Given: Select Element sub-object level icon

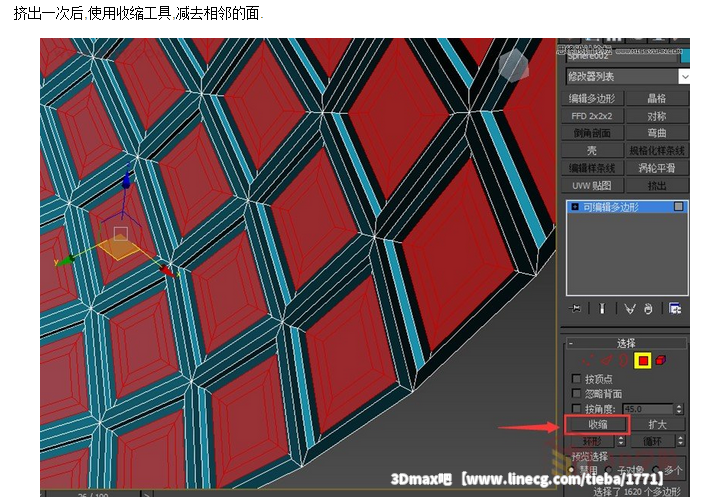Looking at the screenshot, I should coord(661,360).
